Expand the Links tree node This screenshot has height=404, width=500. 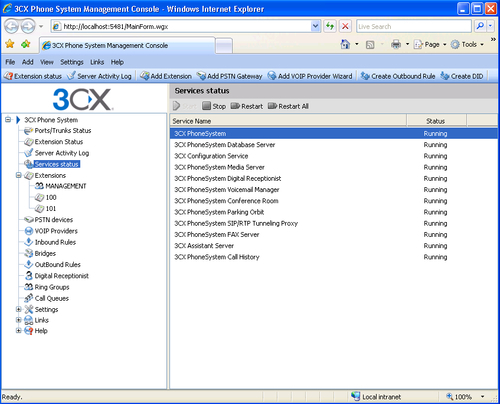coord(19,320)
